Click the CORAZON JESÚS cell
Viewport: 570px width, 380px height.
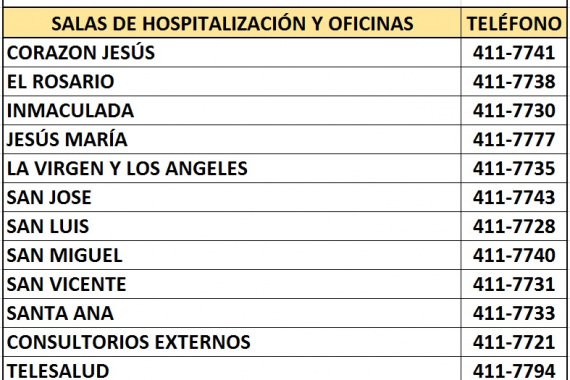232,52
